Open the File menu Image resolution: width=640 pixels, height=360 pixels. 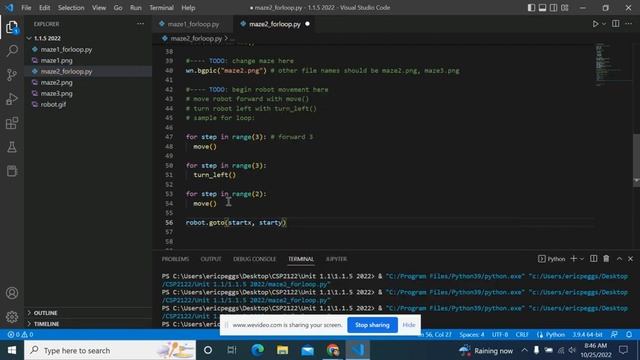tap(26, 8)
